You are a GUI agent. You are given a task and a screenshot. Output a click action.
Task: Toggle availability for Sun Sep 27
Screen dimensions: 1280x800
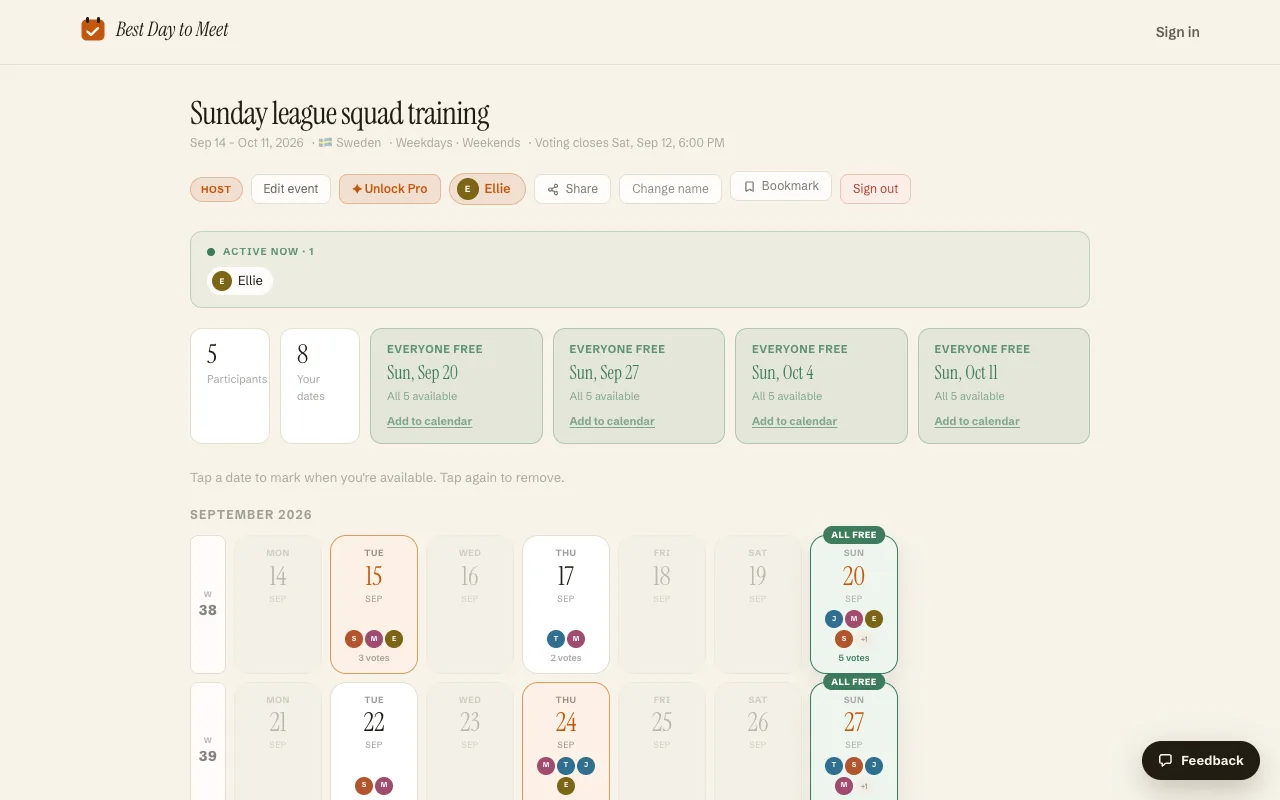tap(854, 741)
